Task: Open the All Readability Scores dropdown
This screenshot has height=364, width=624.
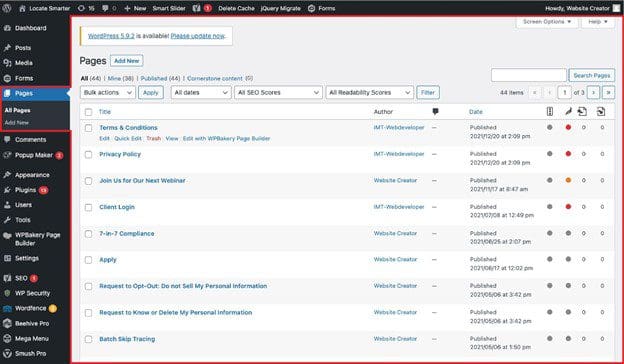Action: coord(370,93)
